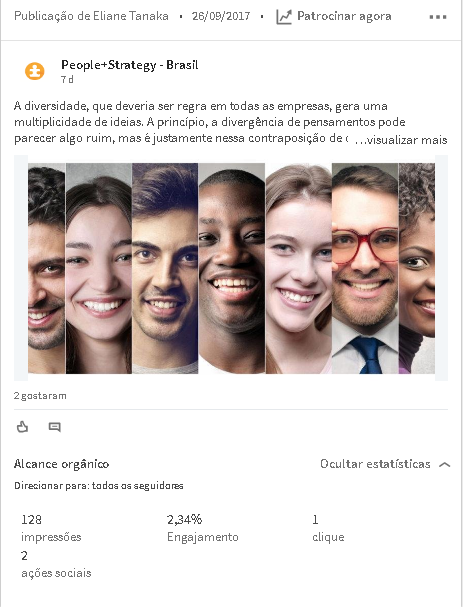The height and width of the screenshot is (607, 463).
Task: View who liked via 2 gostaram
Action: coord(40,396)
